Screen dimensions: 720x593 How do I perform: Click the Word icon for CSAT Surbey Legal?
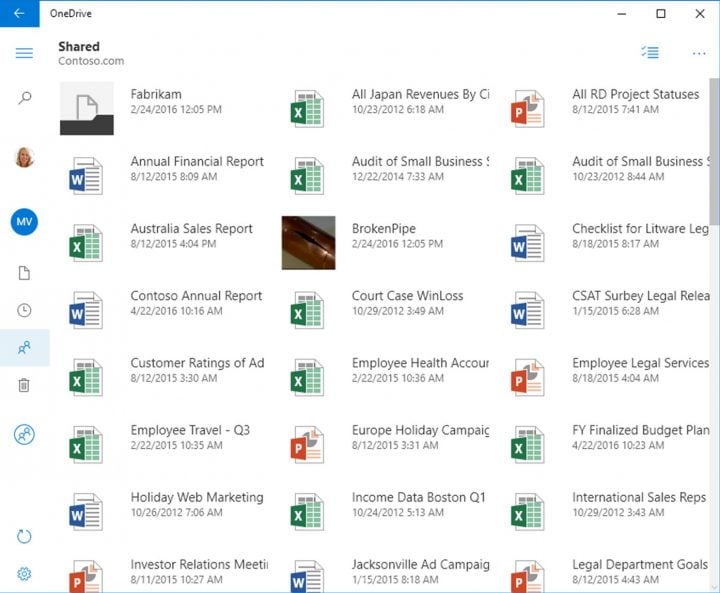[x=528, y=310]
